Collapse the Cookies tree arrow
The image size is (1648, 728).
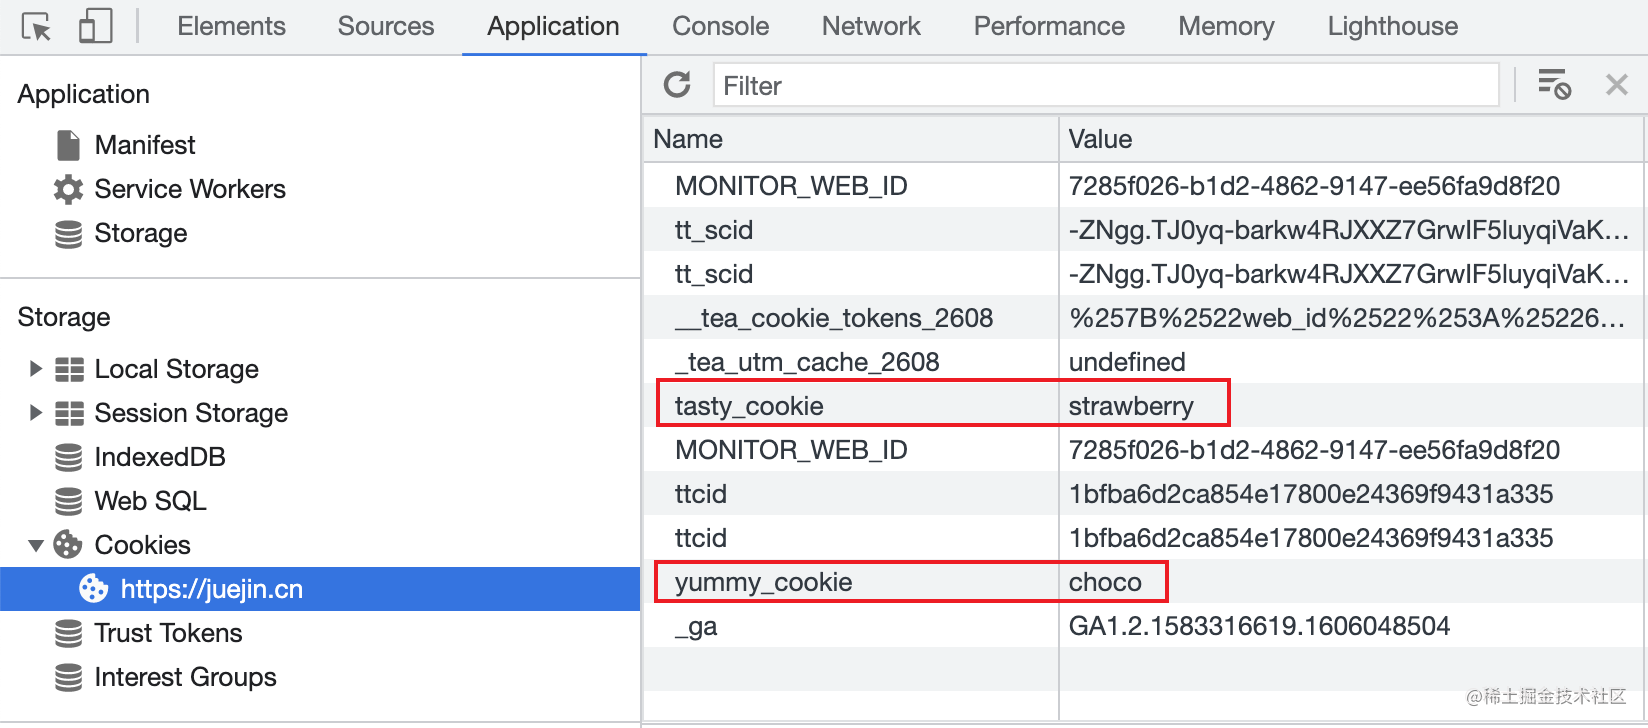pos(36,545)
